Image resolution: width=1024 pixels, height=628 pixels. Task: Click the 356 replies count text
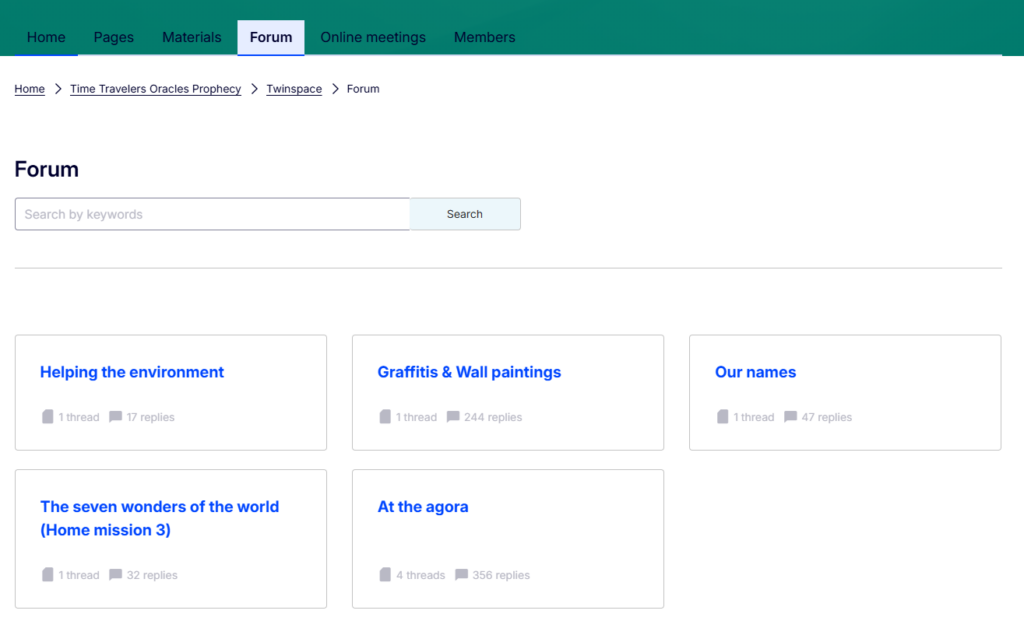point(501,575)
